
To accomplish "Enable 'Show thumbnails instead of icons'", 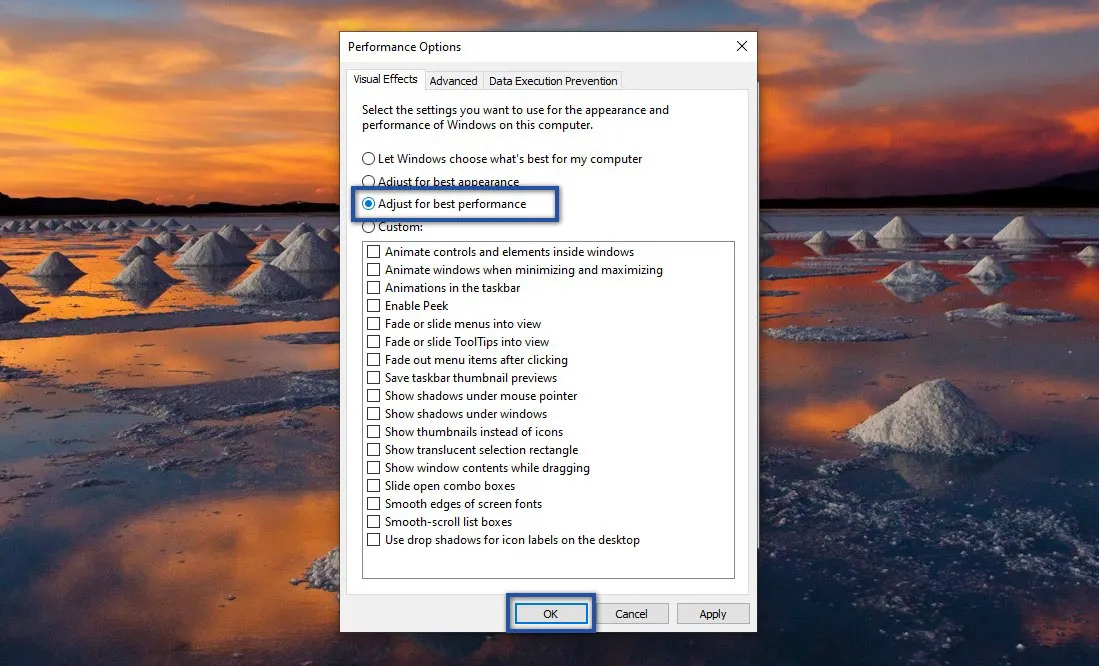I will coord(375,431).
